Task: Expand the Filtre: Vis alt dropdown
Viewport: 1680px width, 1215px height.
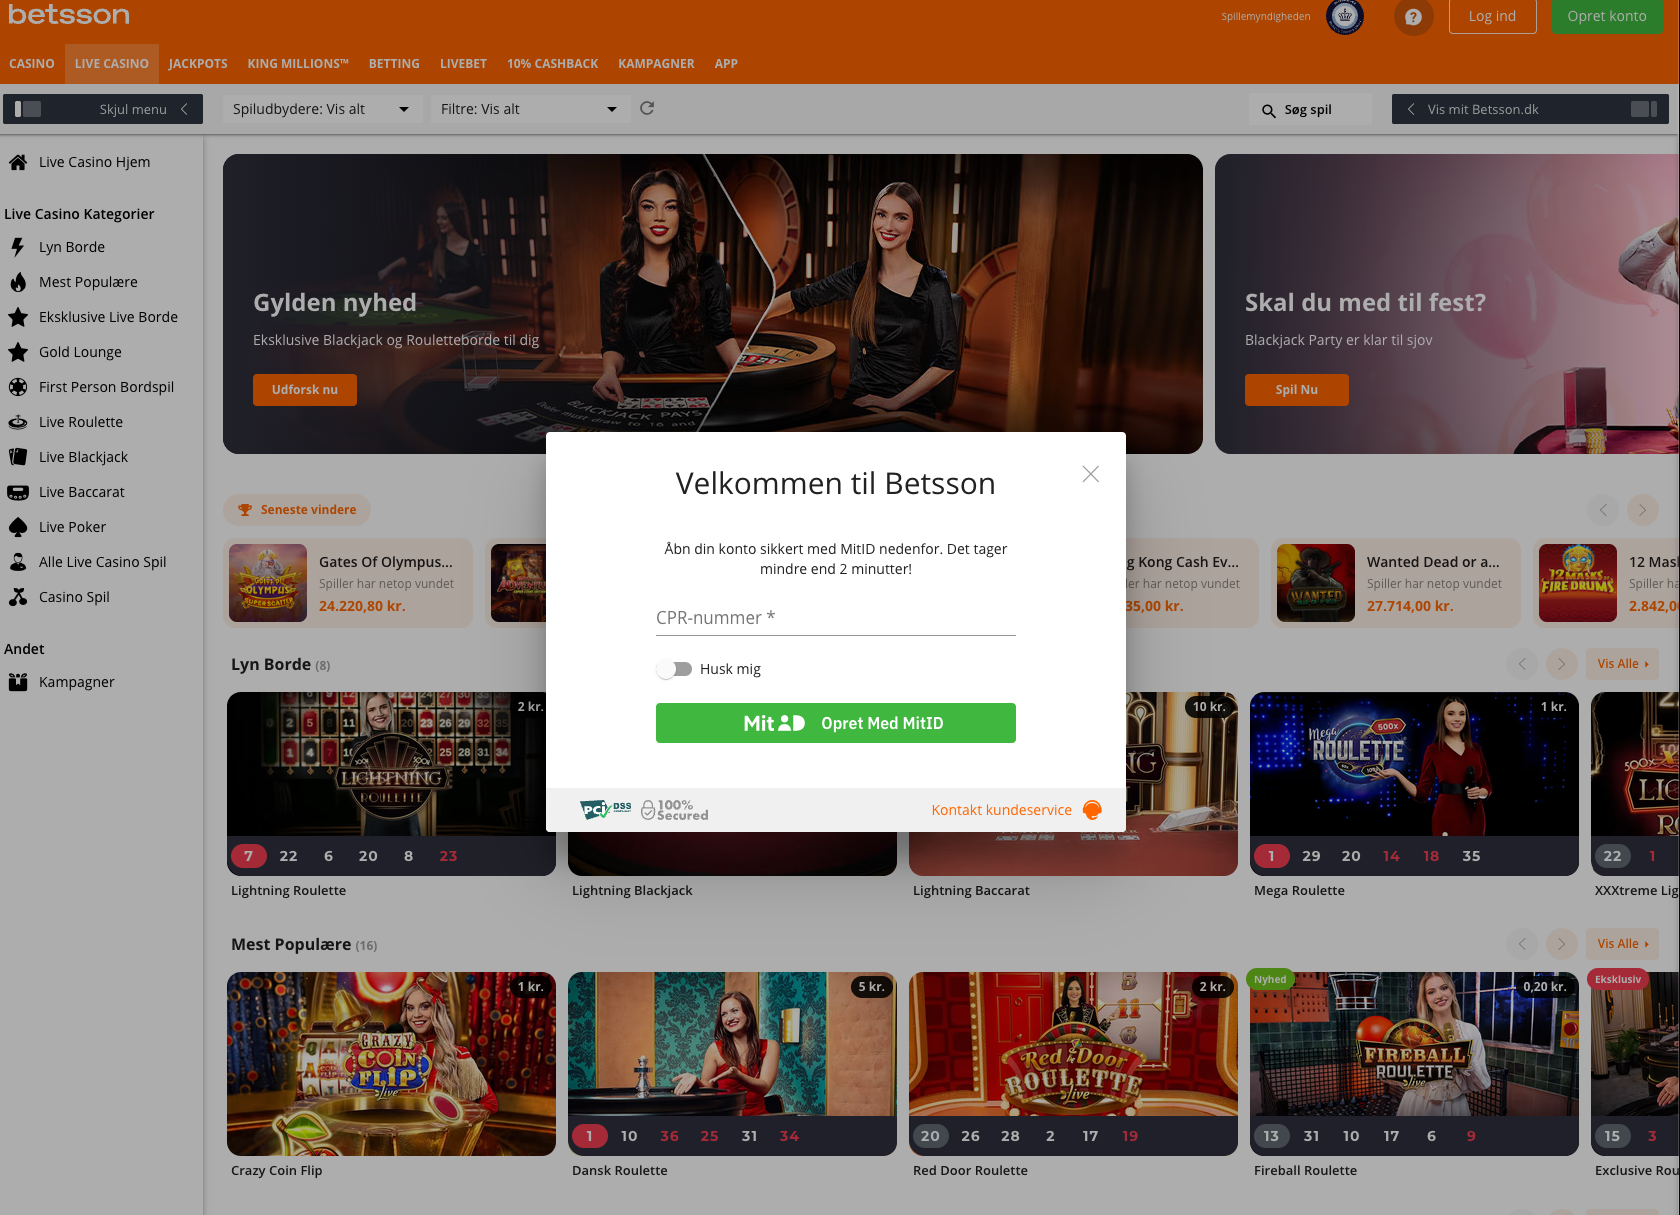Action: click(x=528, y=108)
